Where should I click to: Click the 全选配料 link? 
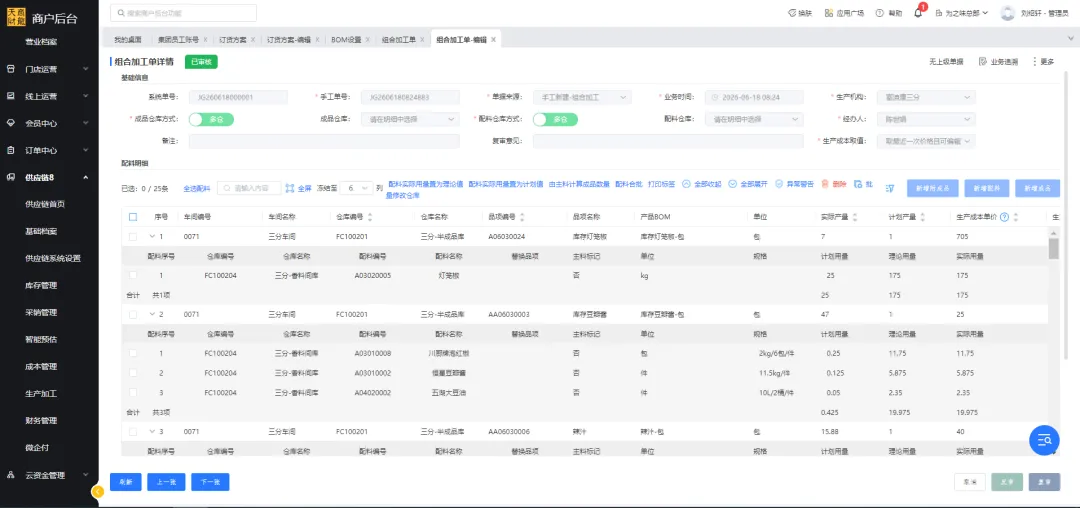point(197,188)
